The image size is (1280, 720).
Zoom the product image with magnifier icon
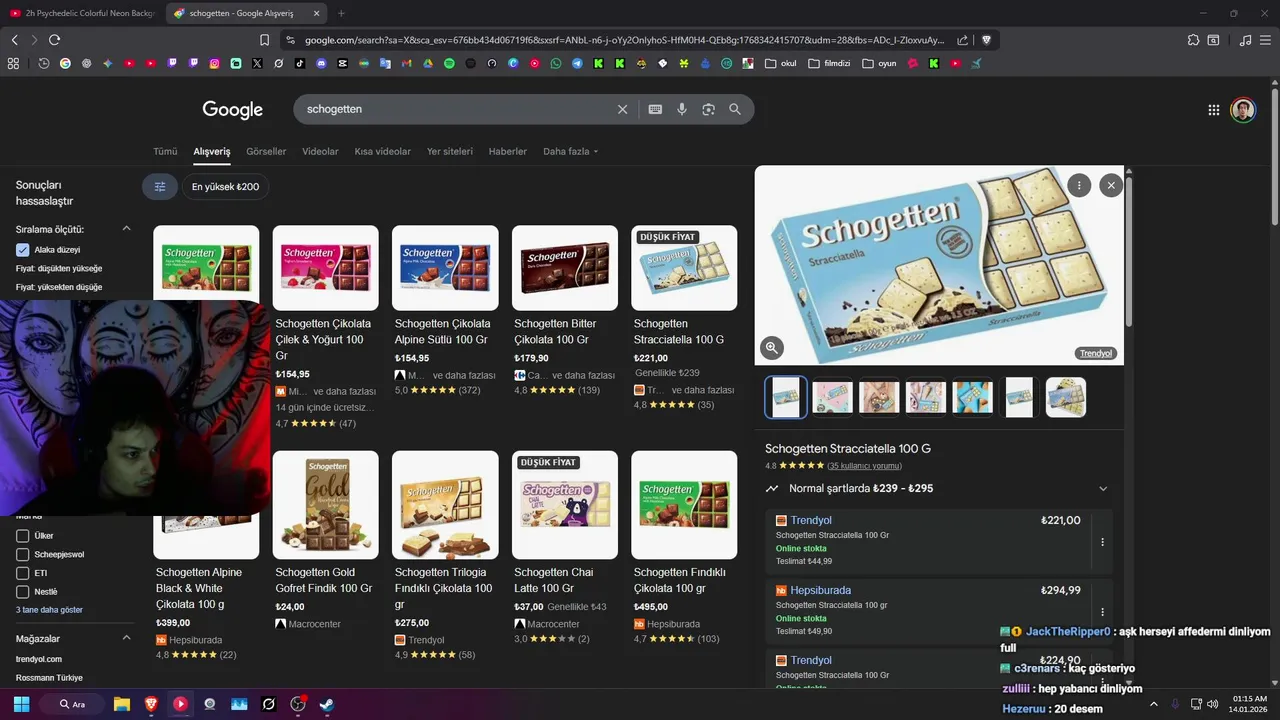click(x=772, y=348)
